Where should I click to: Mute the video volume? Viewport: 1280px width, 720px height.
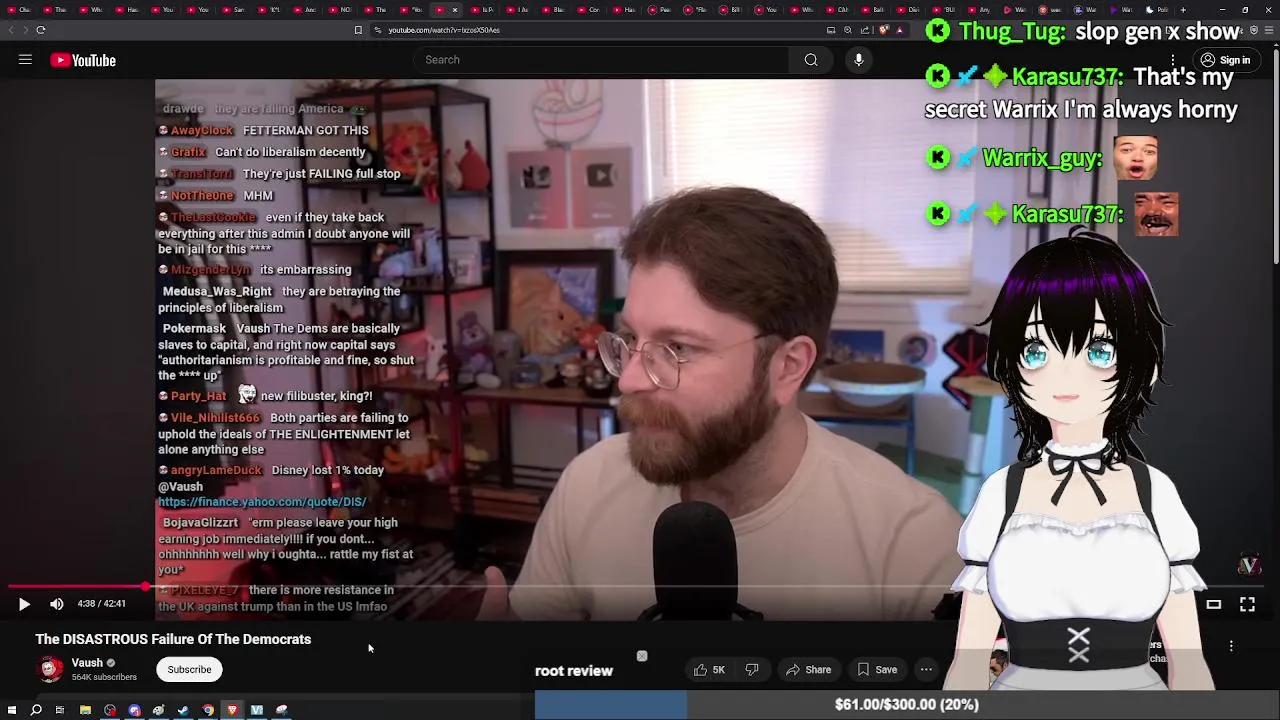coord(56,604)
